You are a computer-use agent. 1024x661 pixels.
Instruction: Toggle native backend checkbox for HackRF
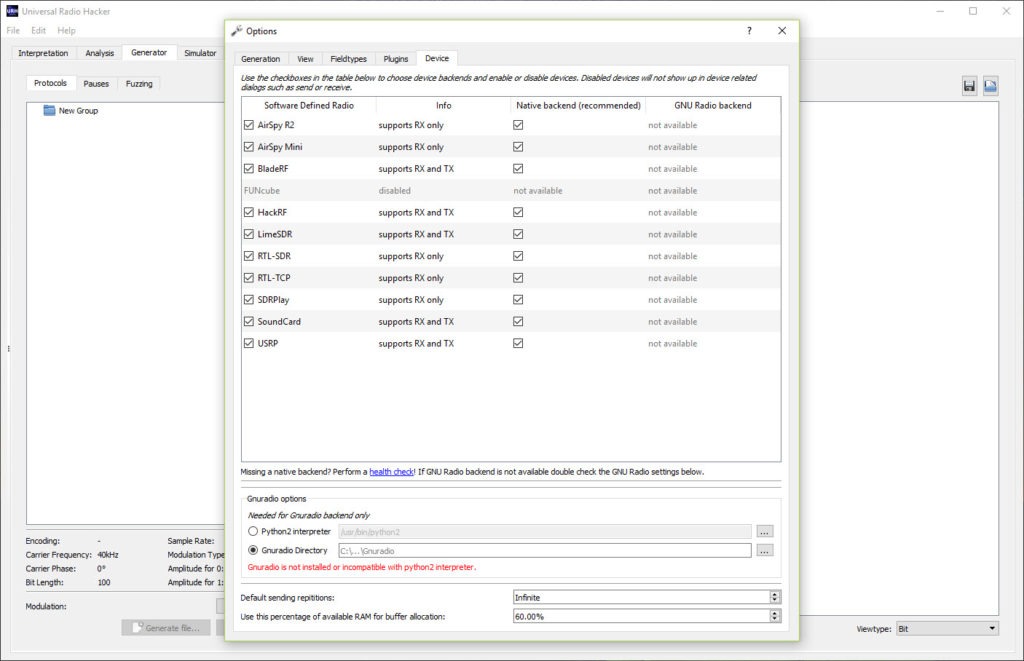pyautogui.click(x=518, y=212)
